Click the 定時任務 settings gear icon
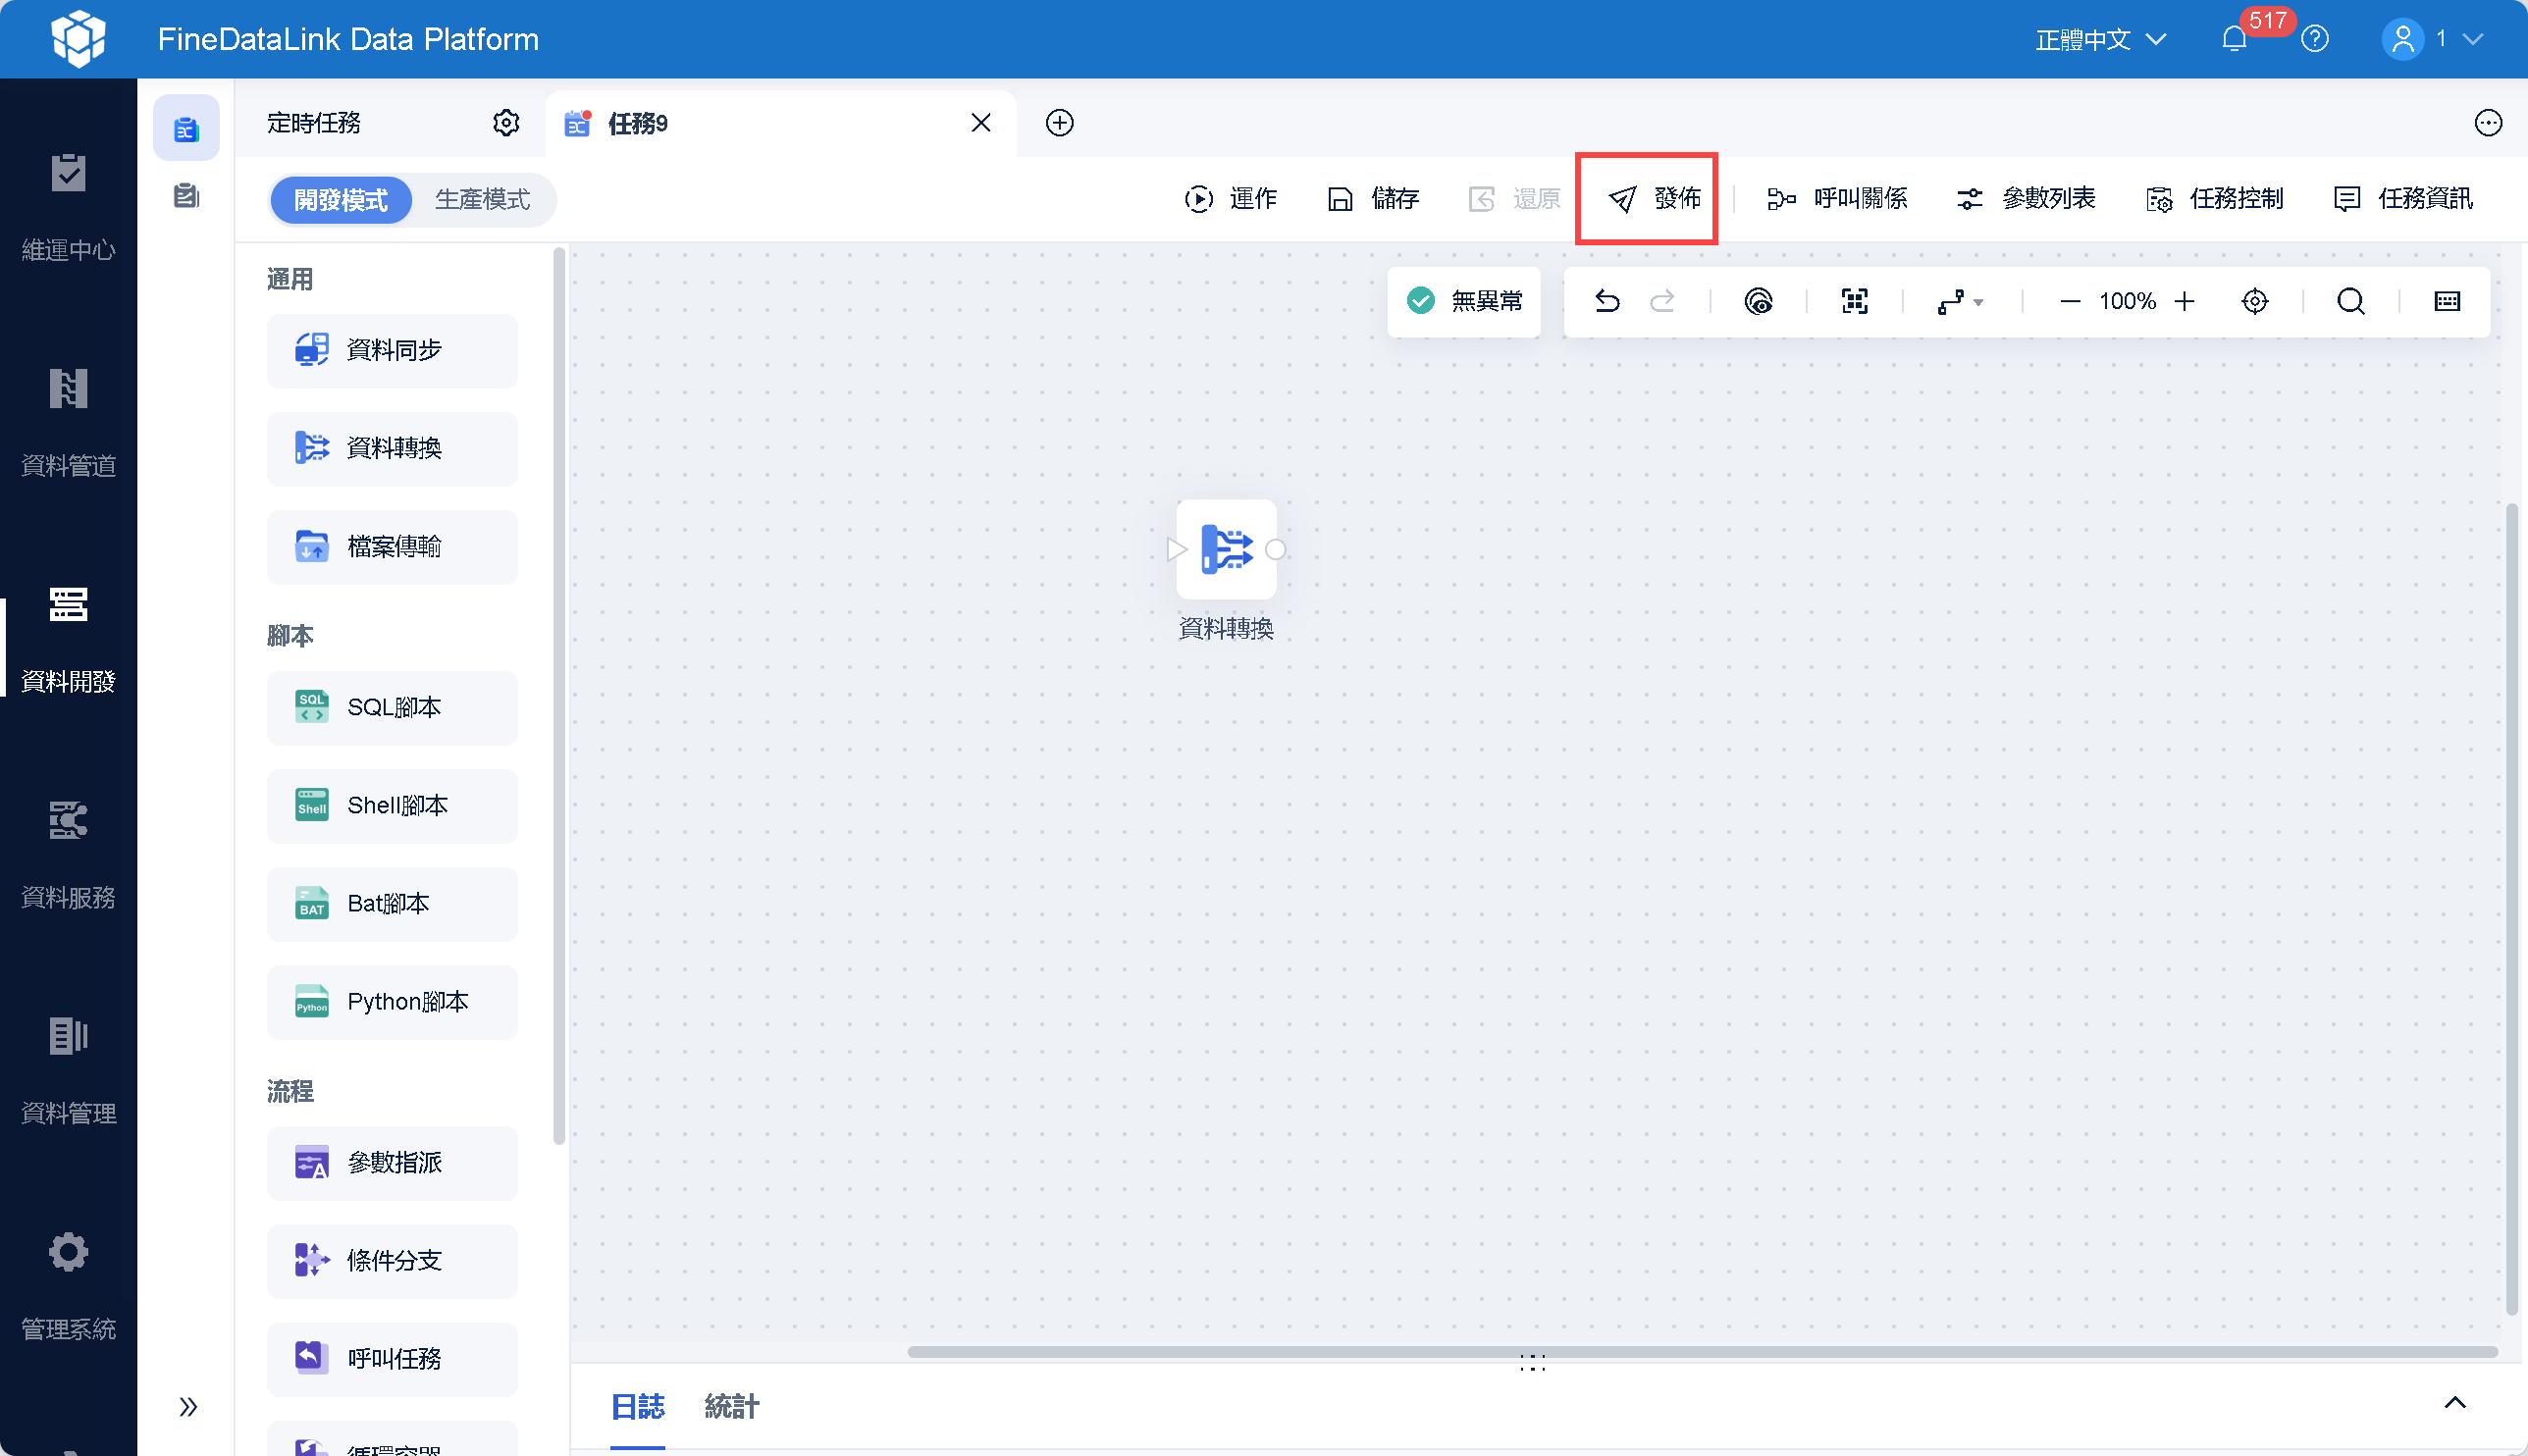This screenshot has height=1456, width=2528. click(x=506, y=123)
